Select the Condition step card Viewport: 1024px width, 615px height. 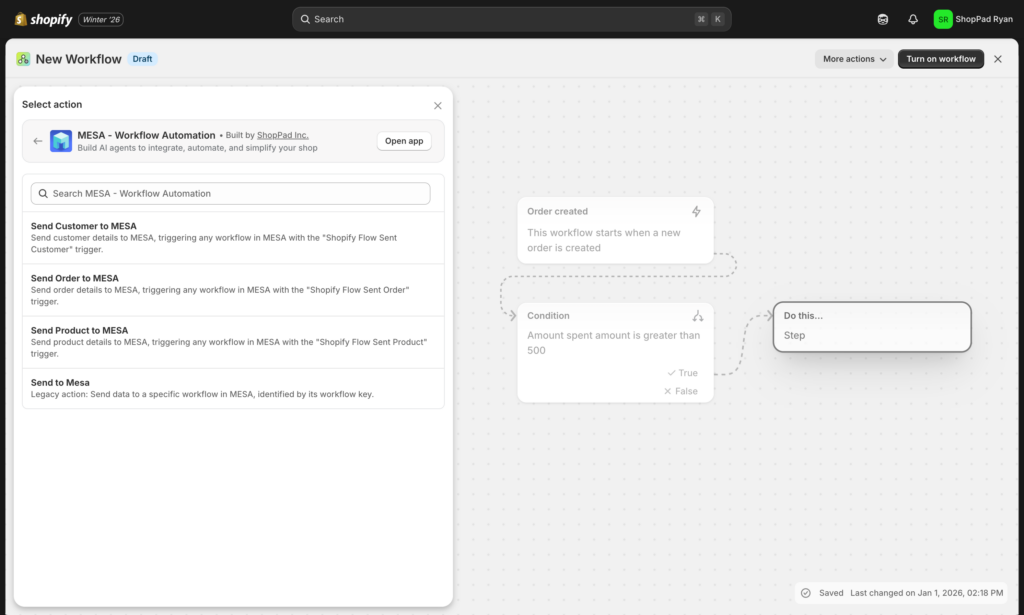coord(615,353)
